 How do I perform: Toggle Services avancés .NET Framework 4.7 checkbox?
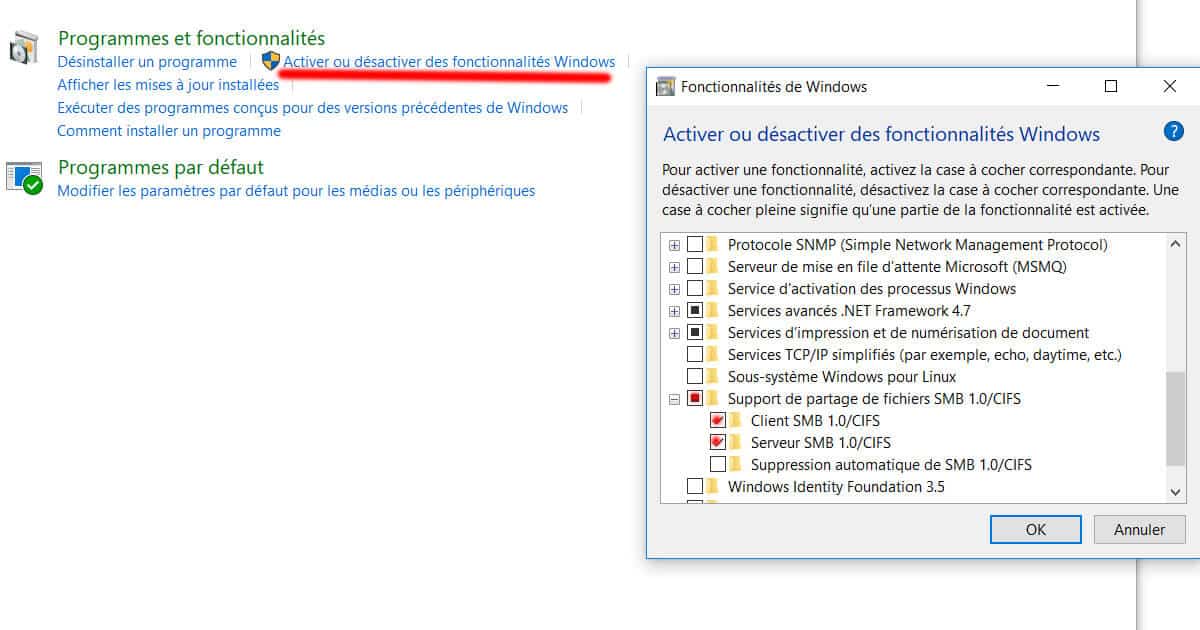point(695,311)
